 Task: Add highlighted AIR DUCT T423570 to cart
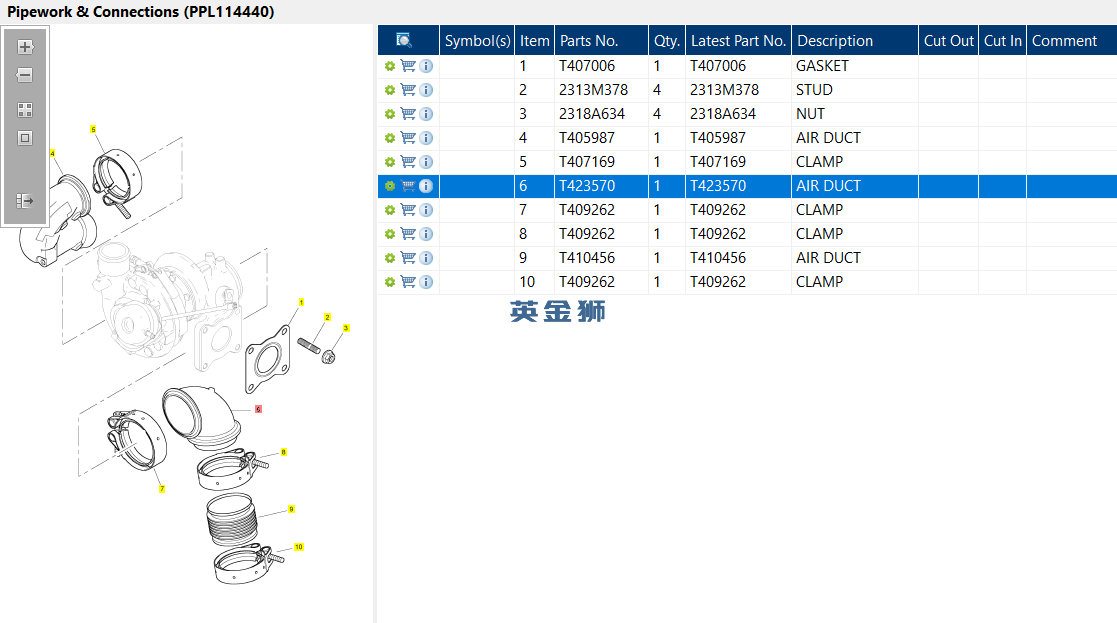(408, 186)
